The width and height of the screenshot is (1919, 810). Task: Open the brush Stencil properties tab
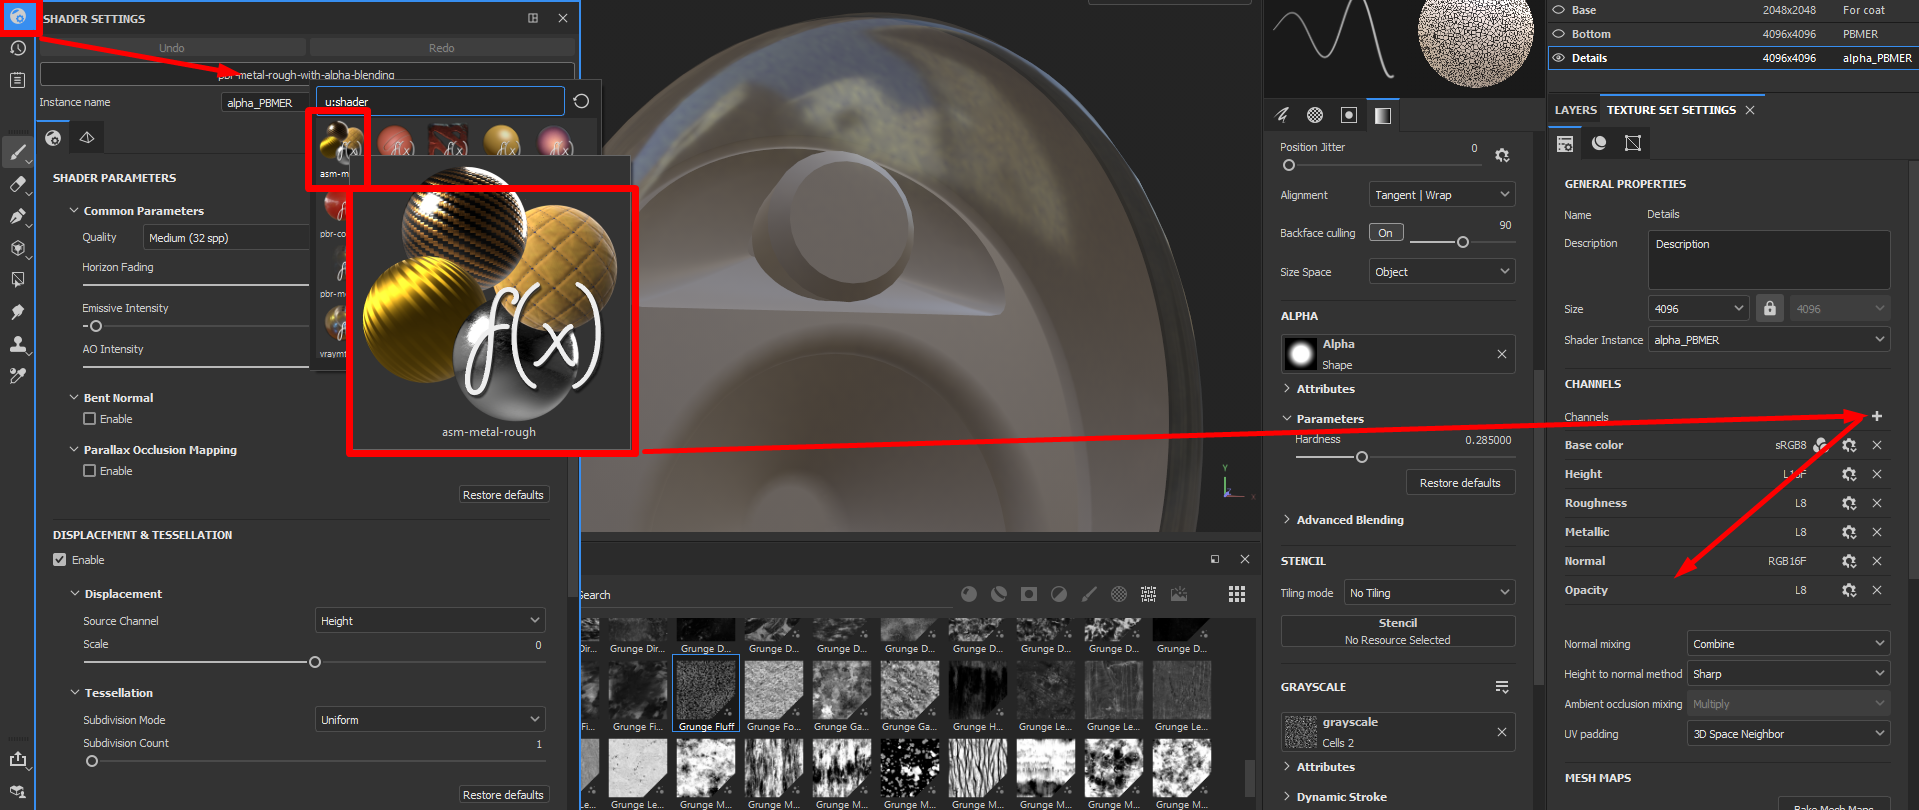(x=1349, y=115)
